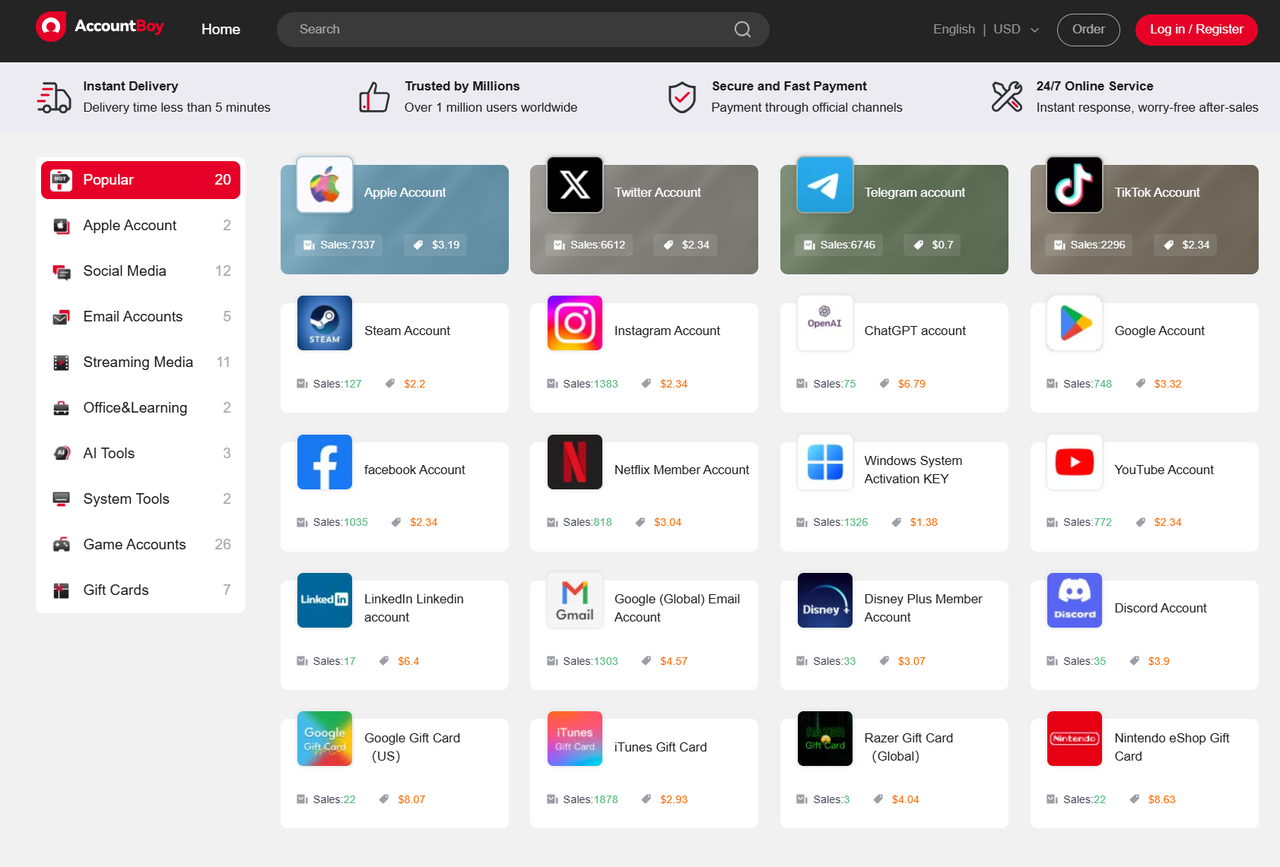The image size is (1280, 867).
Task: Select the OpenAI ChatGPT icon
Action: [825, 323]
